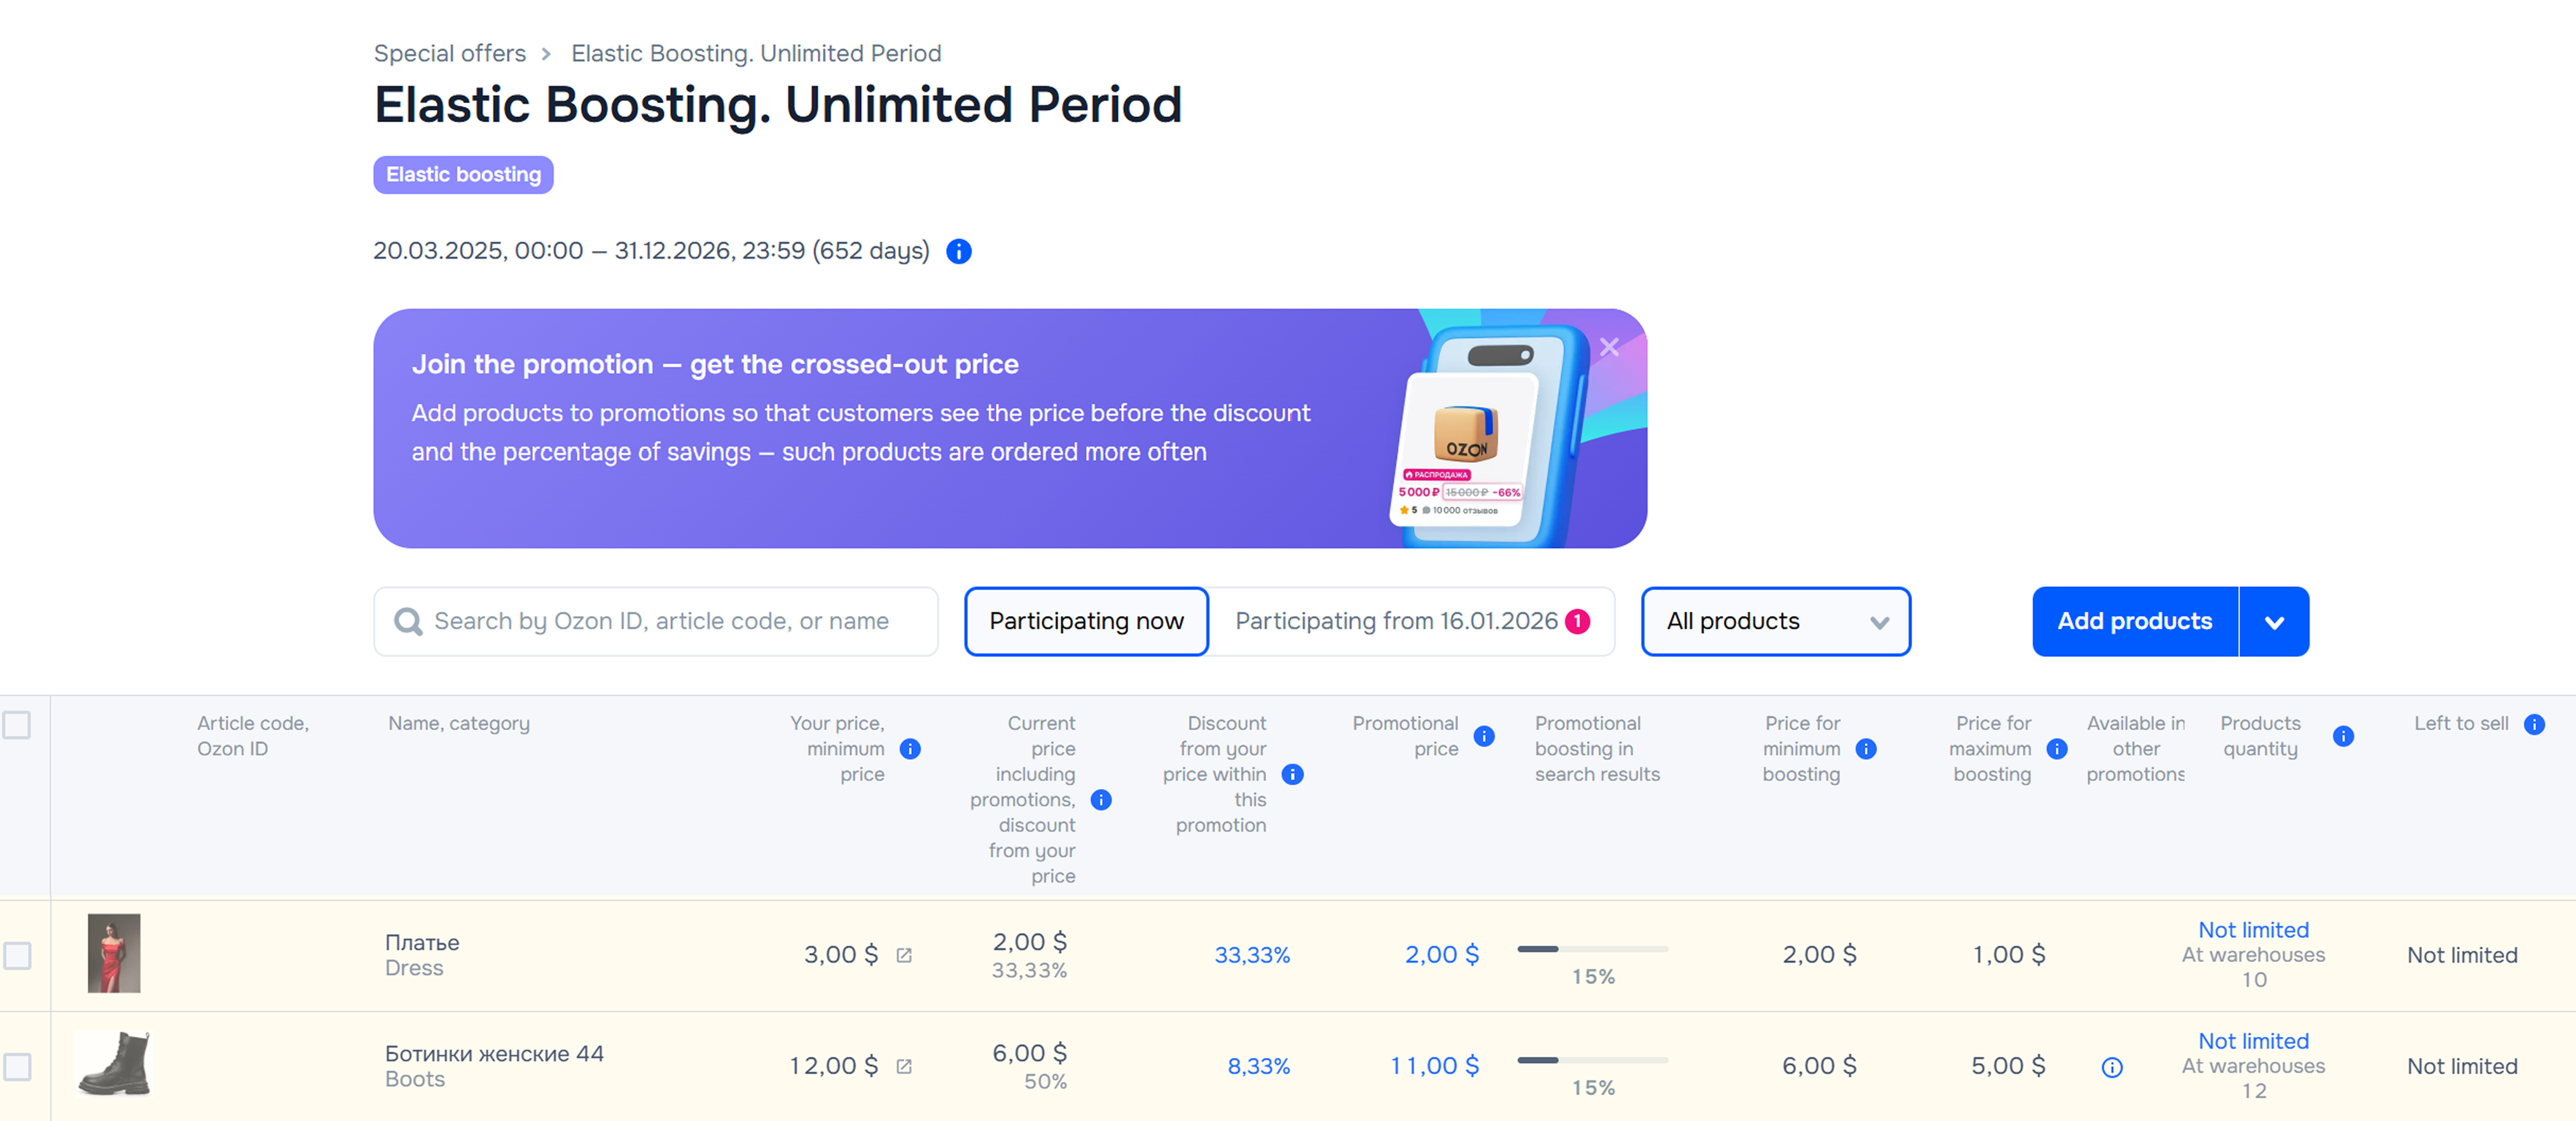Check the Dress row checkbox
Screen dimensions: 2576x1121
(17, 955)
